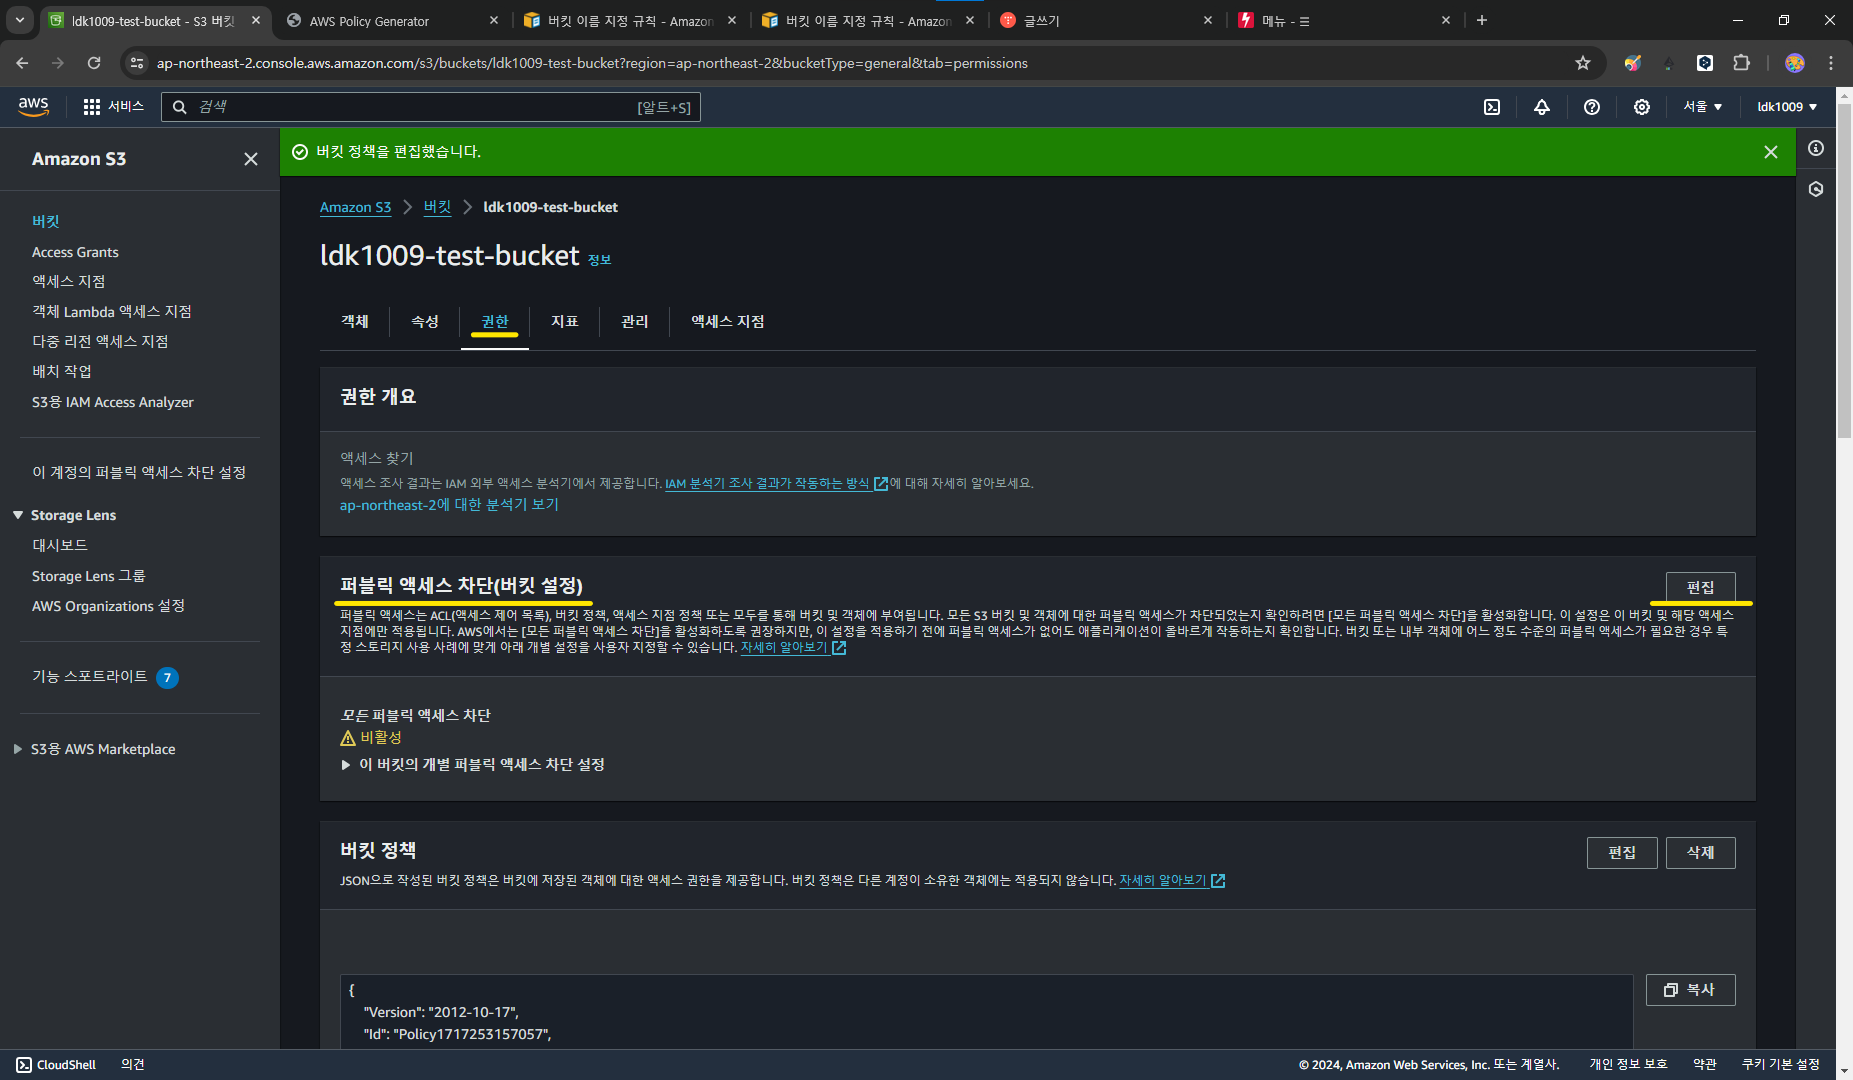Open AWS Organizations 설정 in sidebar
This screenshot has width=1853, height=1080.
pyautogui.click(x=108, y=606)
